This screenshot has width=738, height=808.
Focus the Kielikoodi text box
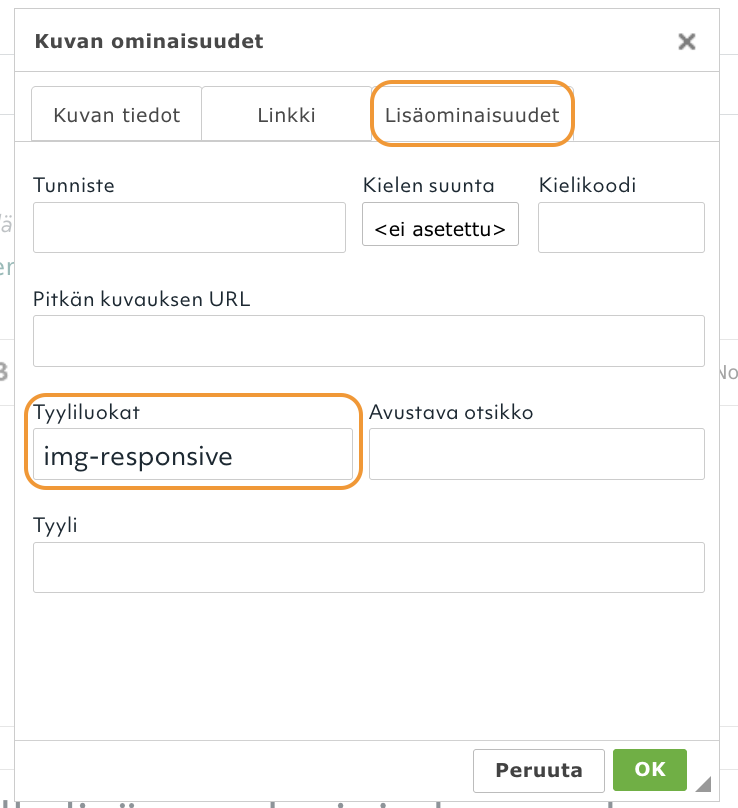pos(621,228)
